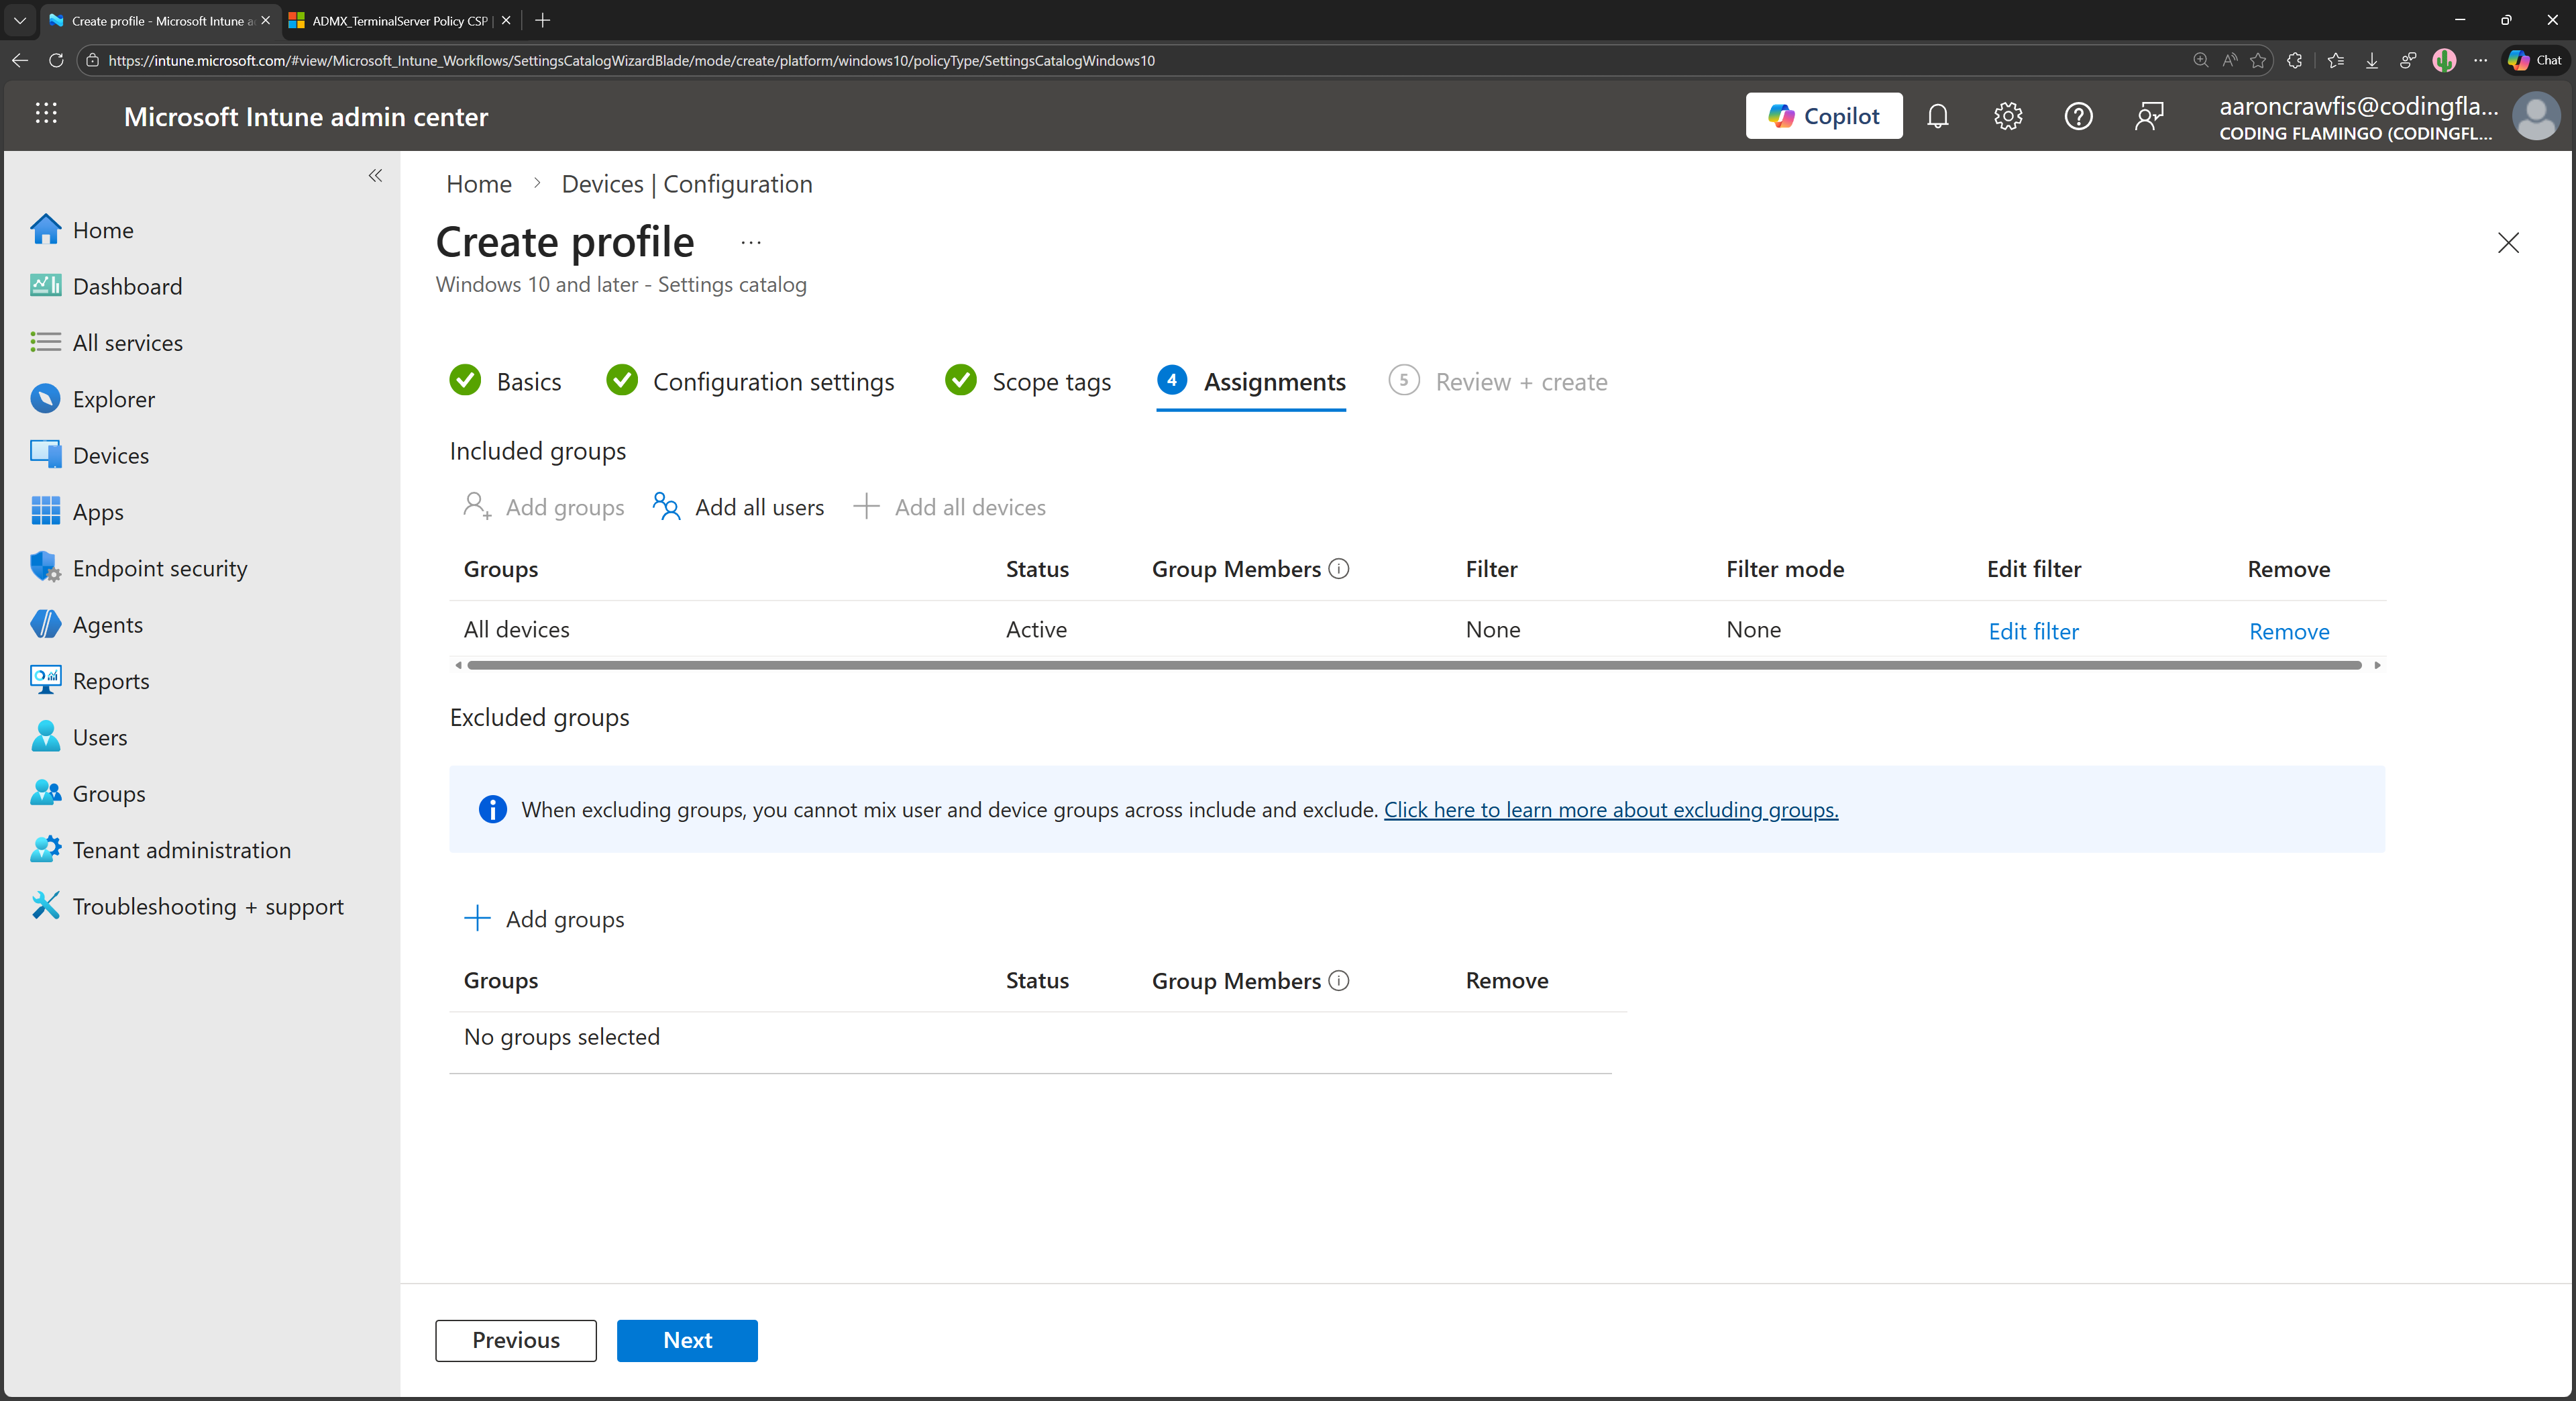
Task: Open the feedback panel
Action: (2149, 115)
